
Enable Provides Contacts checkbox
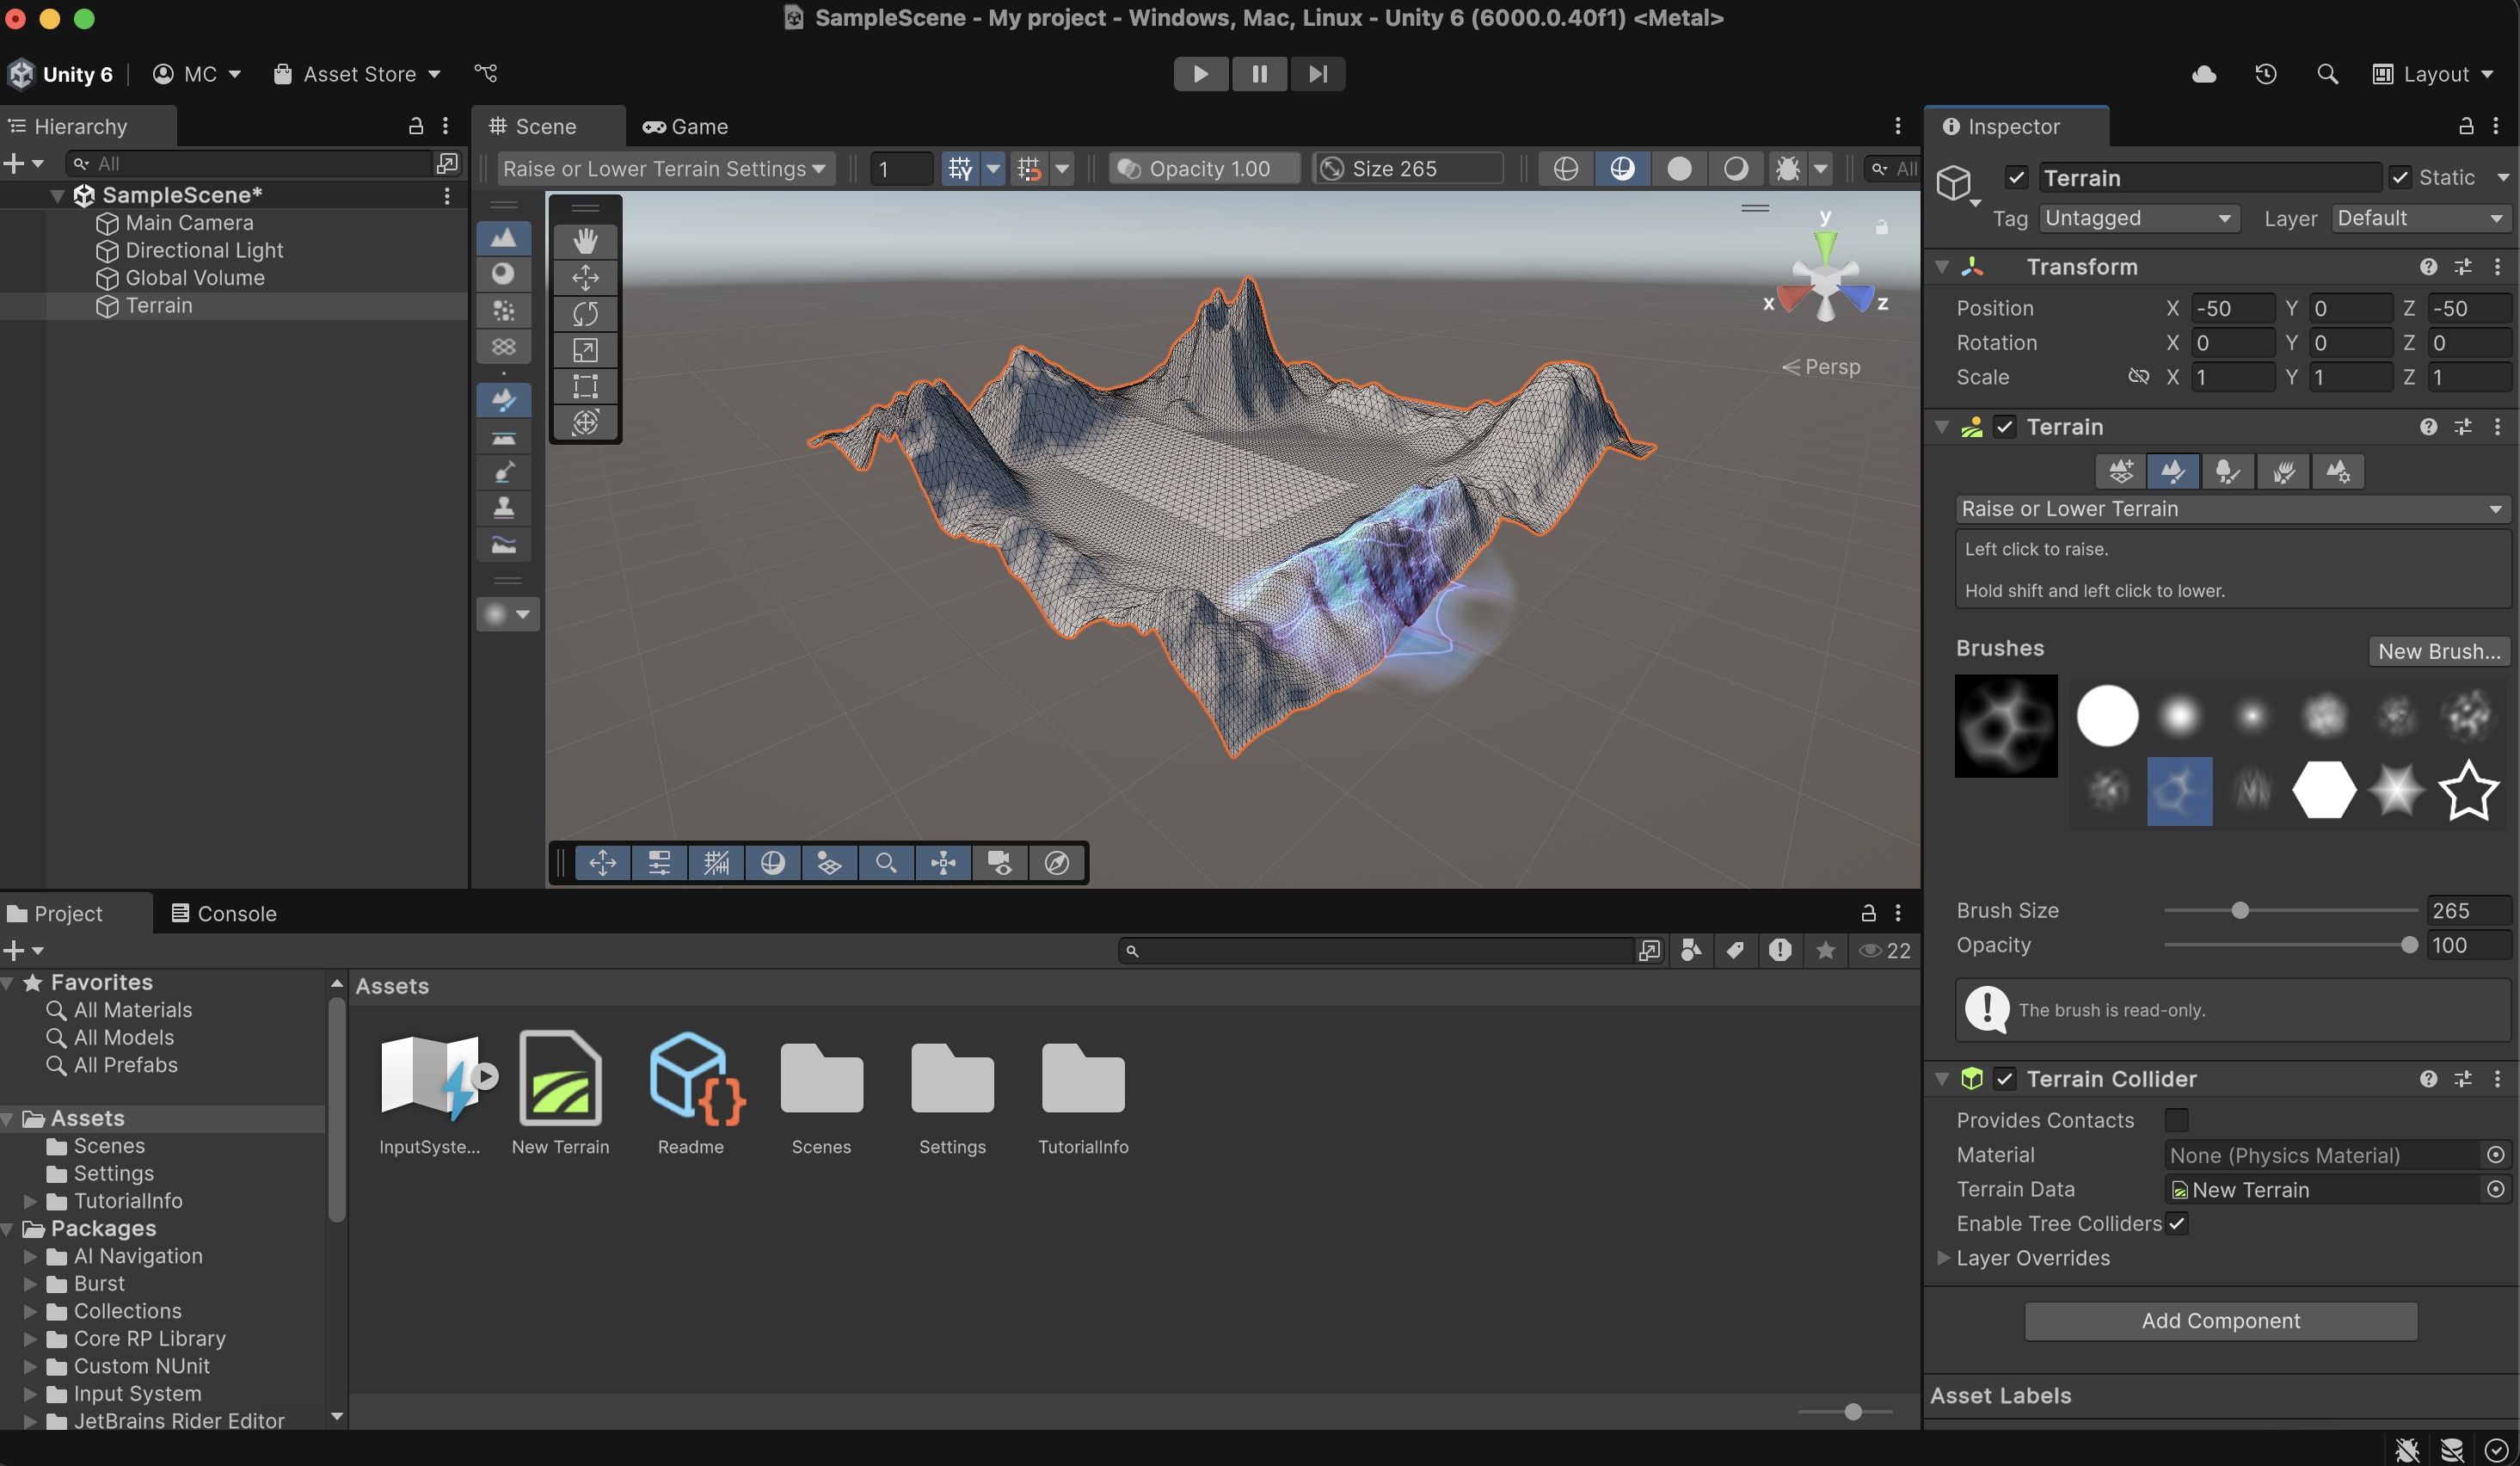click(2176, 1120)
